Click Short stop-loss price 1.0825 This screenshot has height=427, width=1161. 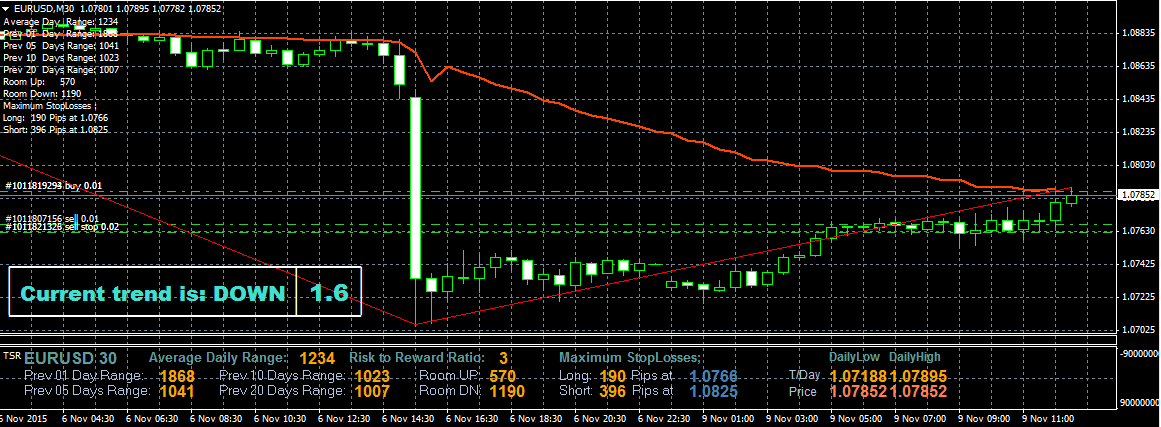click(x=713, y=391)
